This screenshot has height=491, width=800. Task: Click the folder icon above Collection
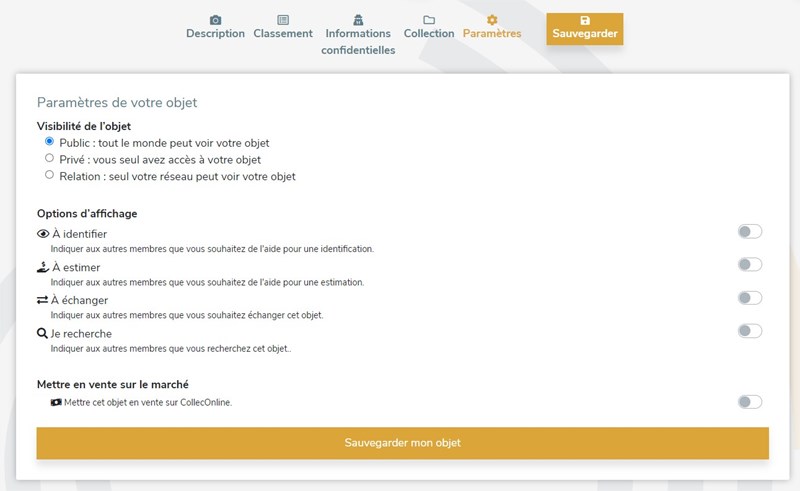pyautogui.click(x=429, y=20)
